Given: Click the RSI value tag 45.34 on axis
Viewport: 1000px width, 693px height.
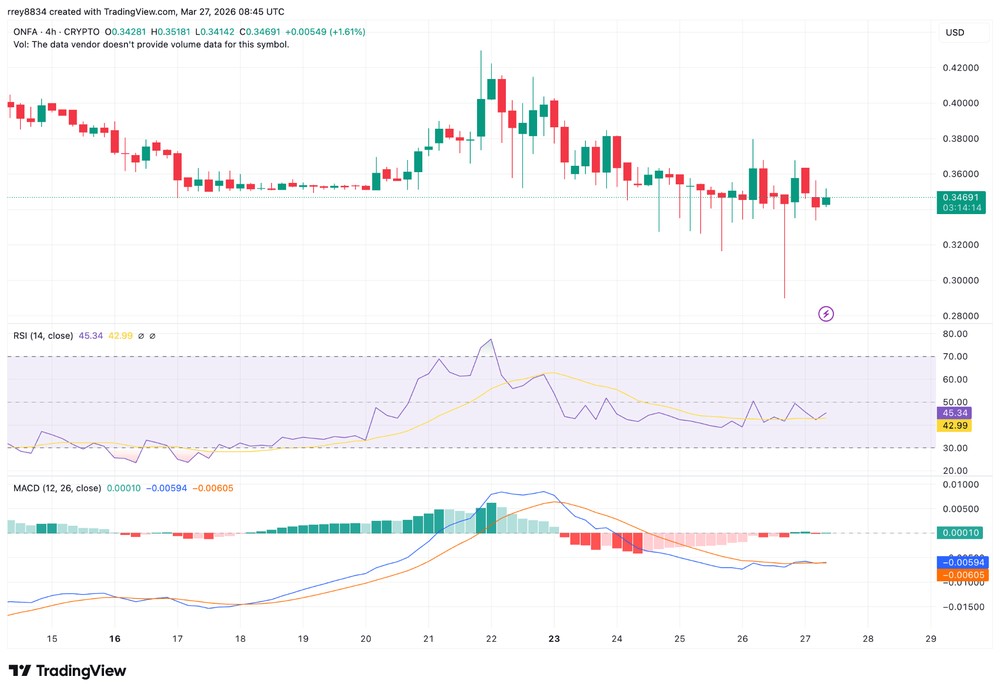Looking at the screenshot, I should pos(955,413).
